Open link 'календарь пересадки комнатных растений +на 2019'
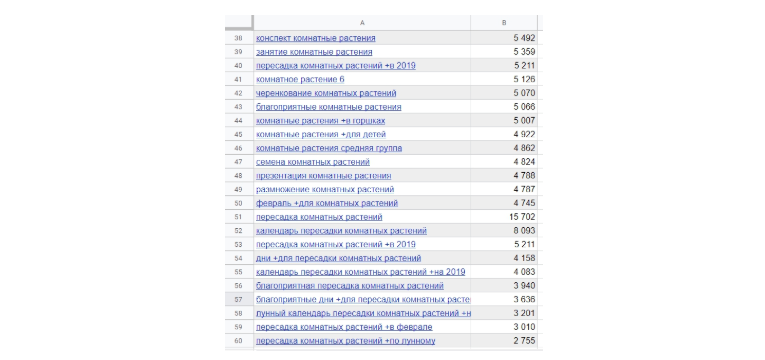This screenshot has width=765, height=360. coord(361,272)
